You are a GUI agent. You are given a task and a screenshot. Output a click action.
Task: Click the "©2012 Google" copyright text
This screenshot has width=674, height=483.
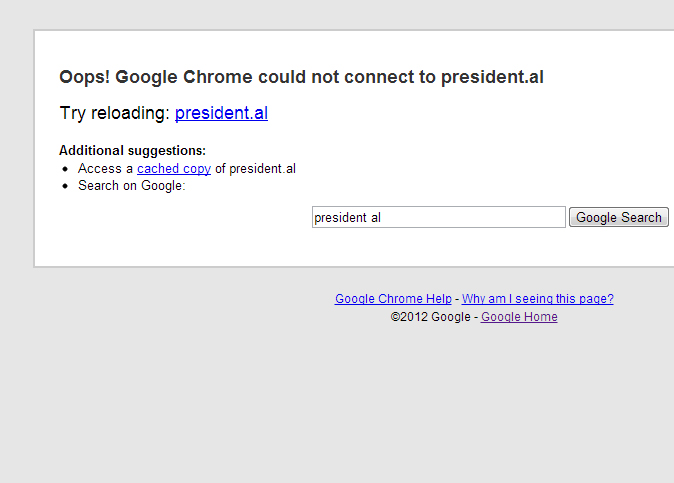click(431, 317)
